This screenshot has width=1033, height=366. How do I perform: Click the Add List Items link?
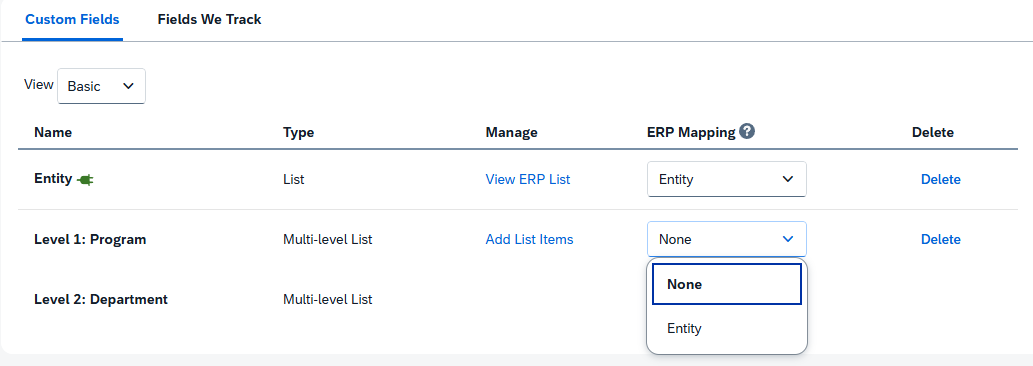[x=529, y=240]
